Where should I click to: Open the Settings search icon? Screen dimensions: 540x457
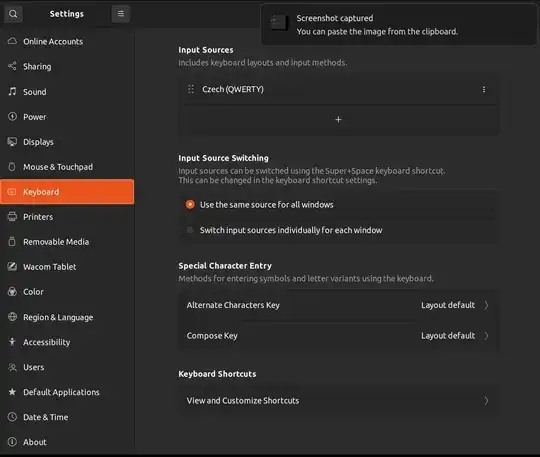pyautogui.click(x=13, y=14)
